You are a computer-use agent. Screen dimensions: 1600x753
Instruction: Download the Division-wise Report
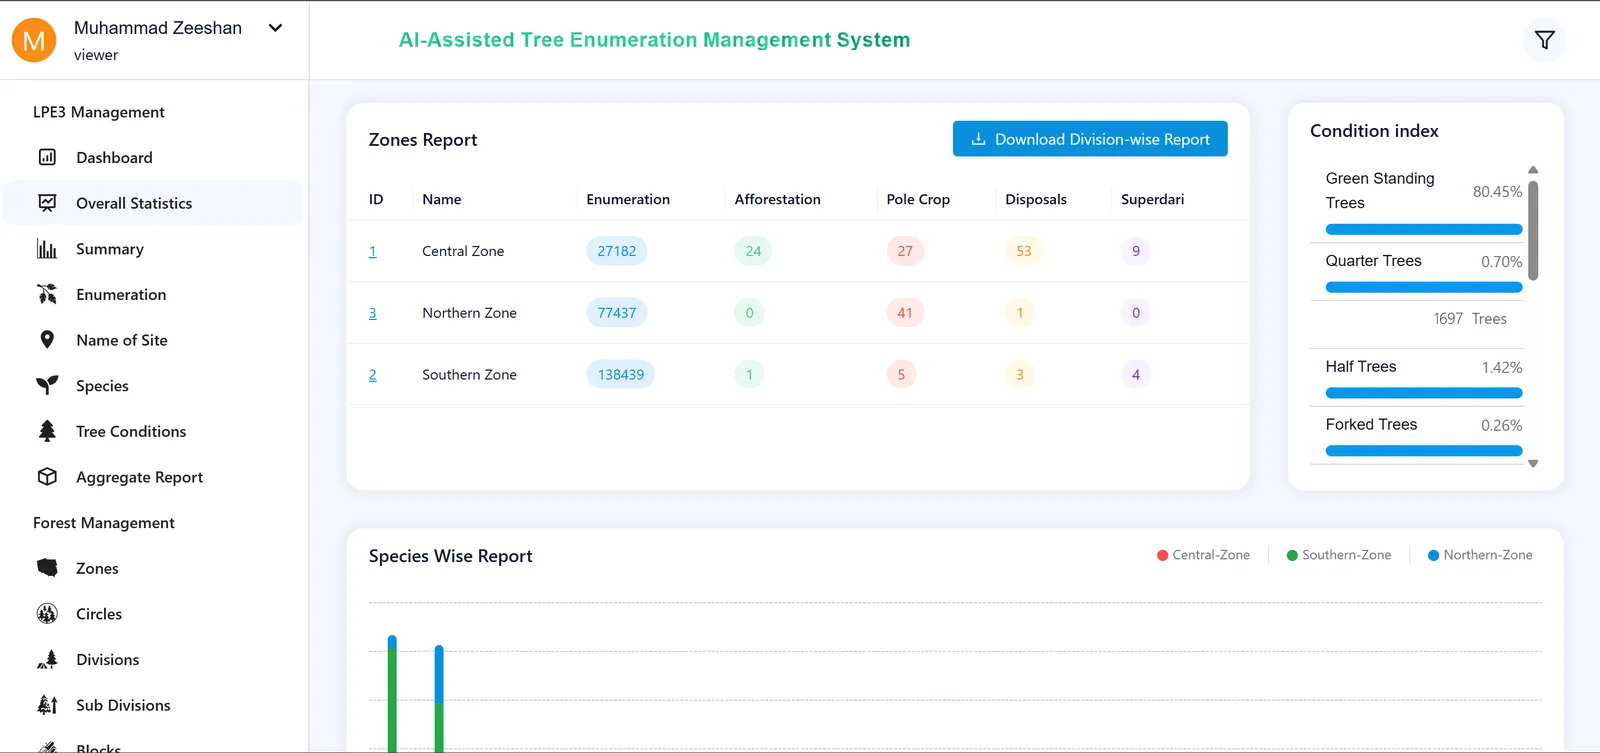click(1090, 139)
